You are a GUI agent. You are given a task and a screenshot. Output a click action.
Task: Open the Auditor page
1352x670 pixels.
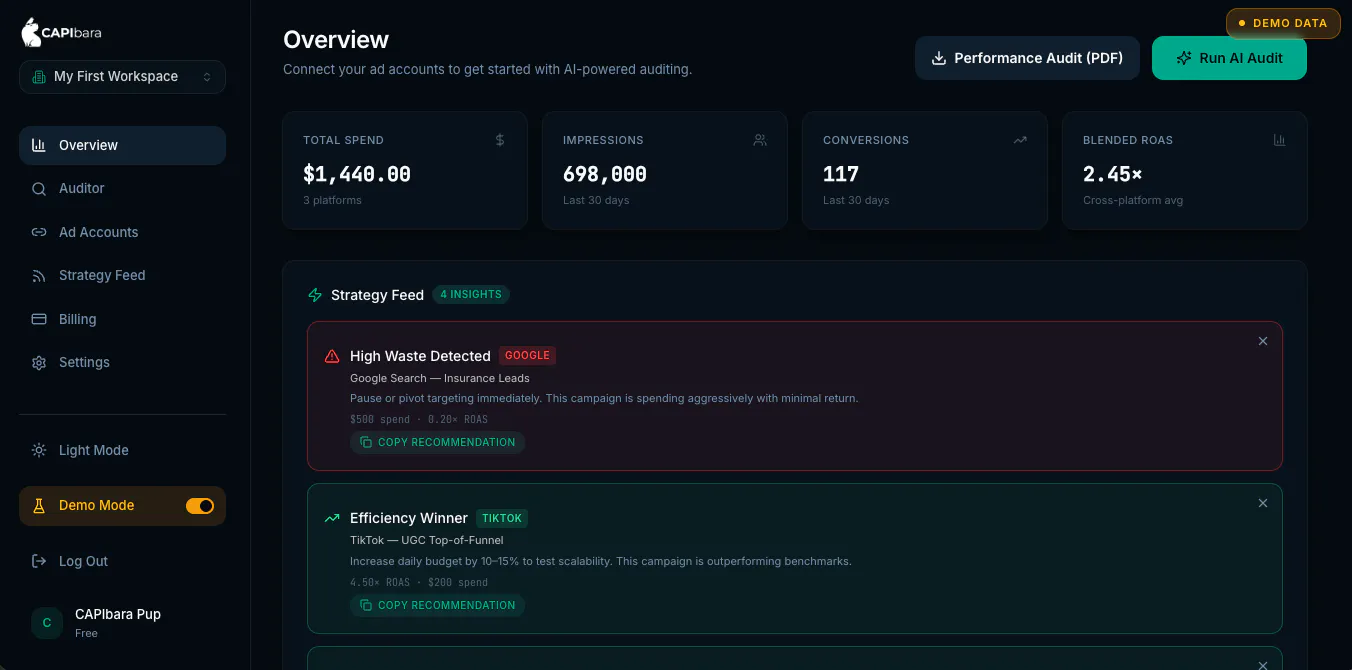pyautogui.click(x=122, y=188)
